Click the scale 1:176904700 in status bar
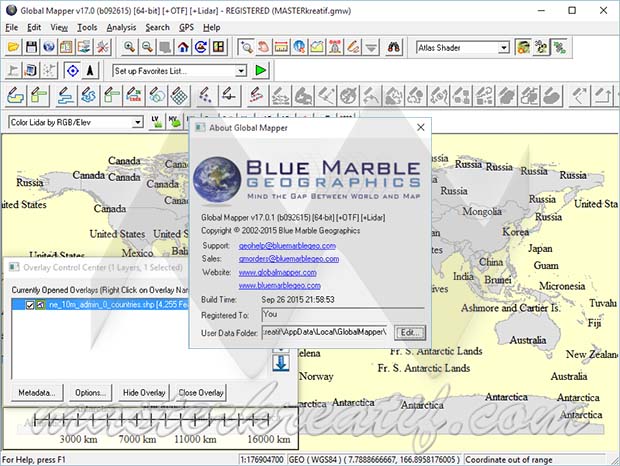Viewport: 620px width, 466px height. (262, 460)
